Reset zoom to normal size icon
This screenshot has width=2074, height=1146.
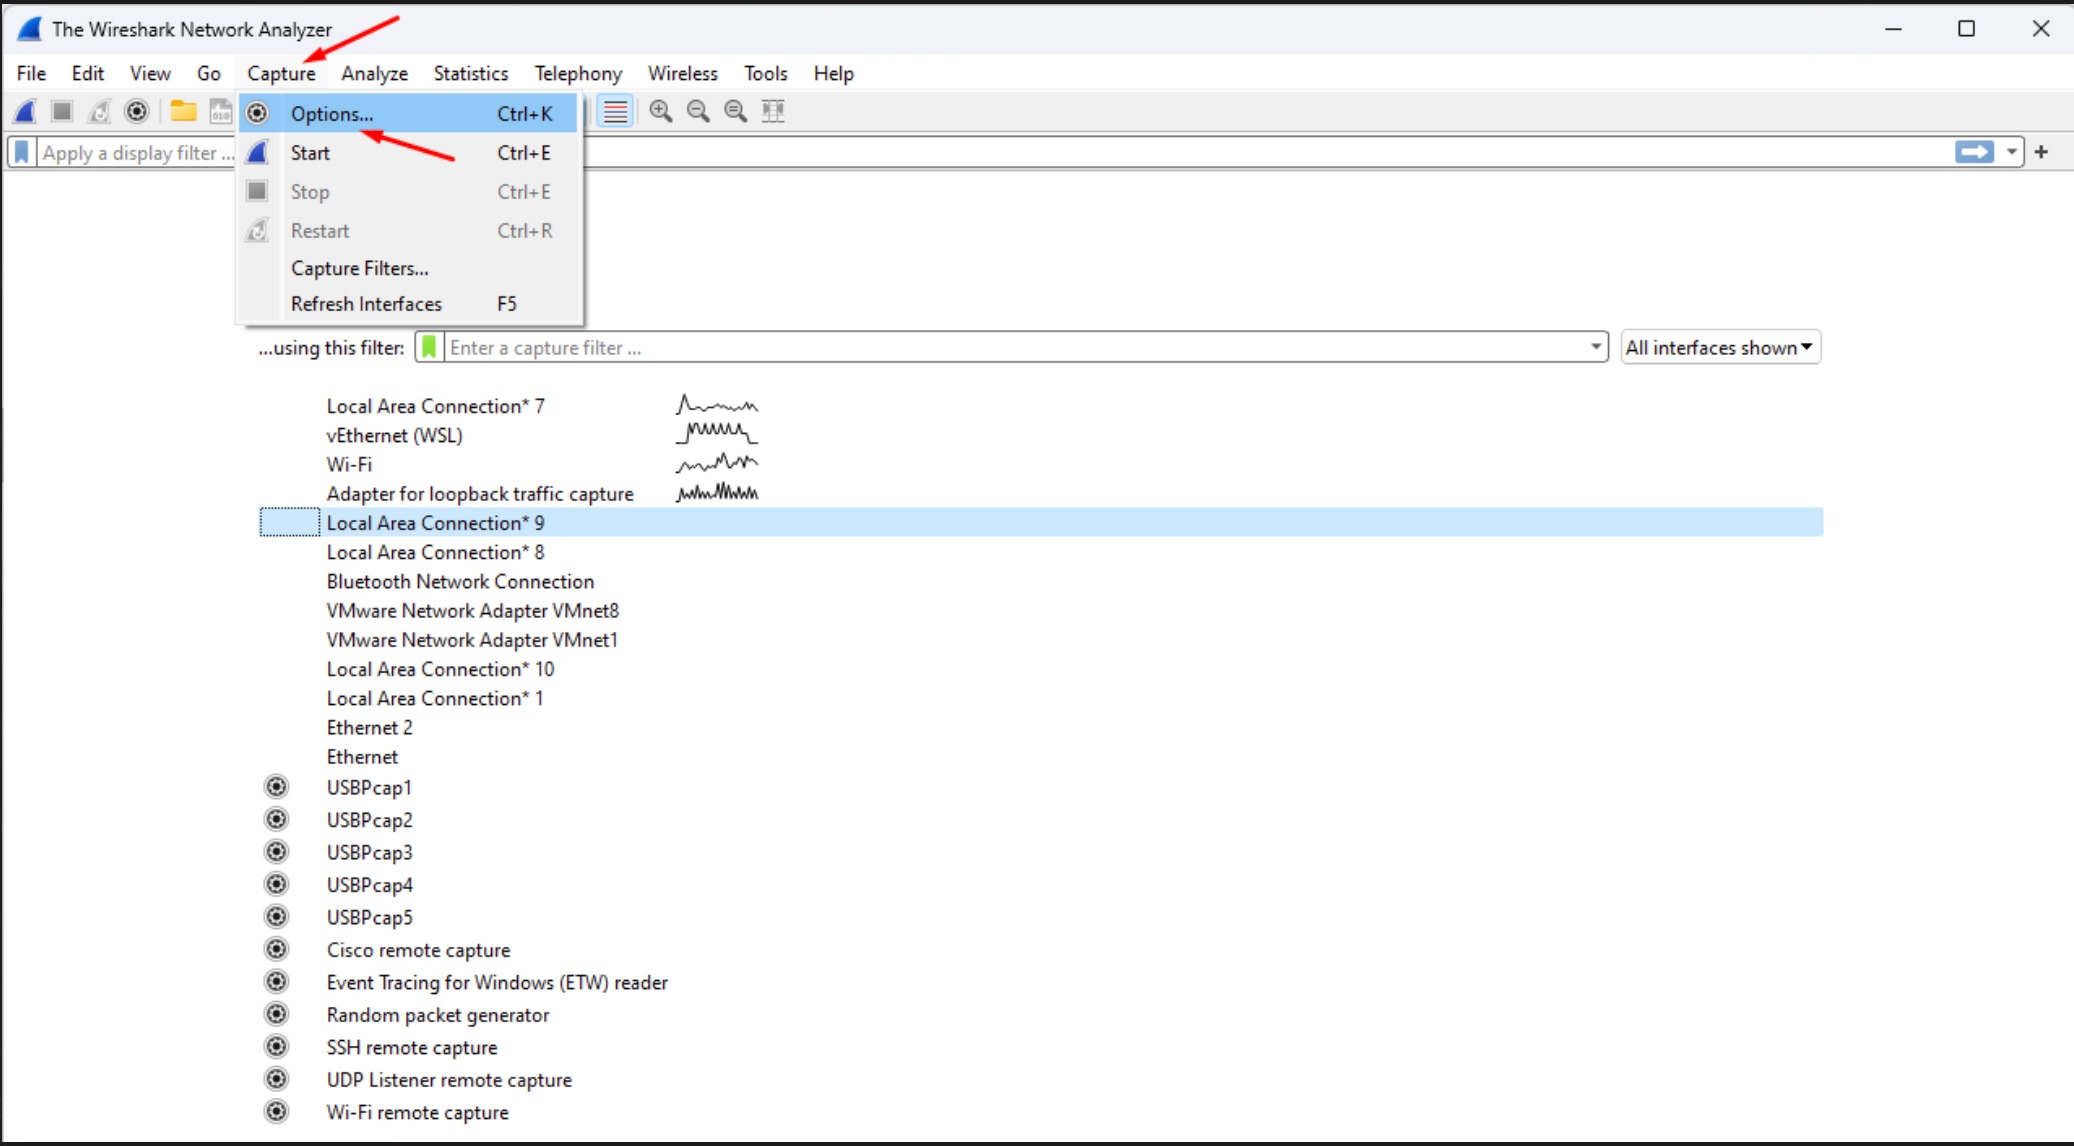coord(735,111)
